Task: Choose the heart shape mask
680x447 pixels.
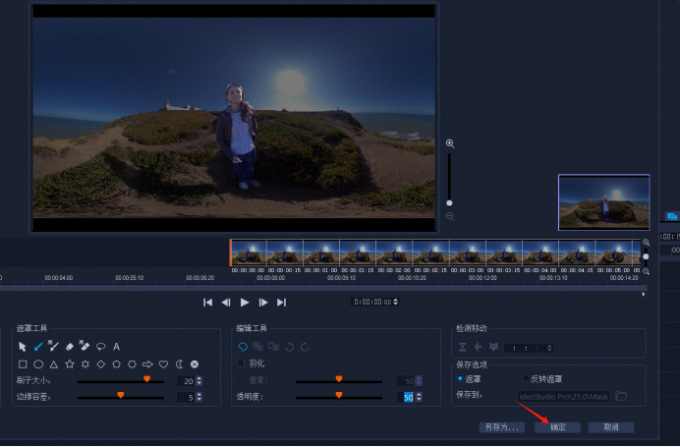Action: pyautogui.click(x=163, y=364)
